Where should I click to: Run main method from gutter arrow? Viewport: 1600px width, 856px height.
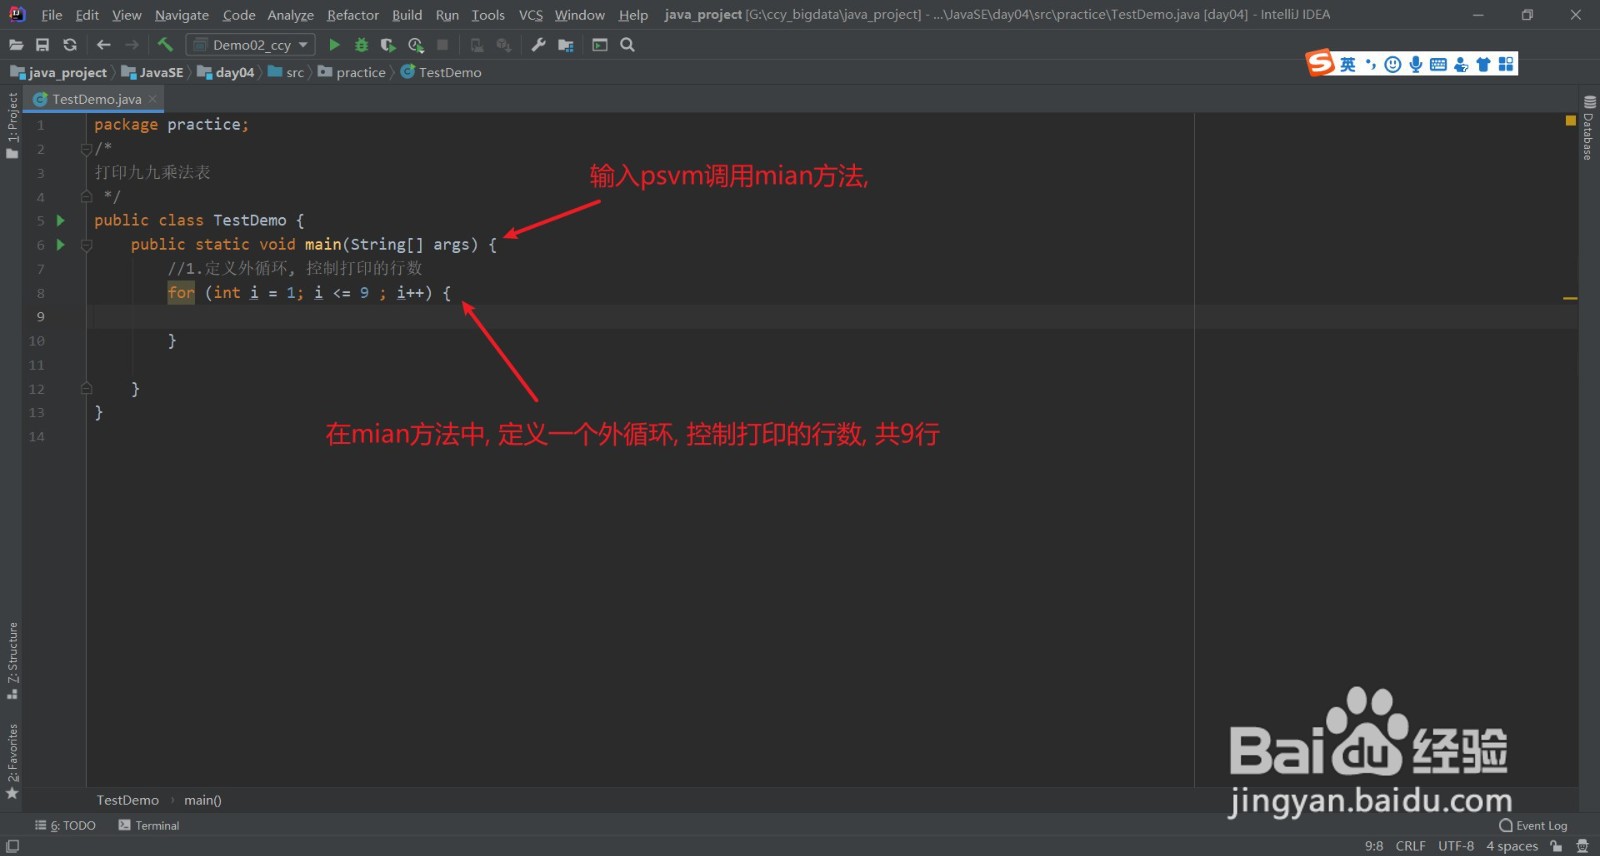pyautogui.click(x=61, y=244)
